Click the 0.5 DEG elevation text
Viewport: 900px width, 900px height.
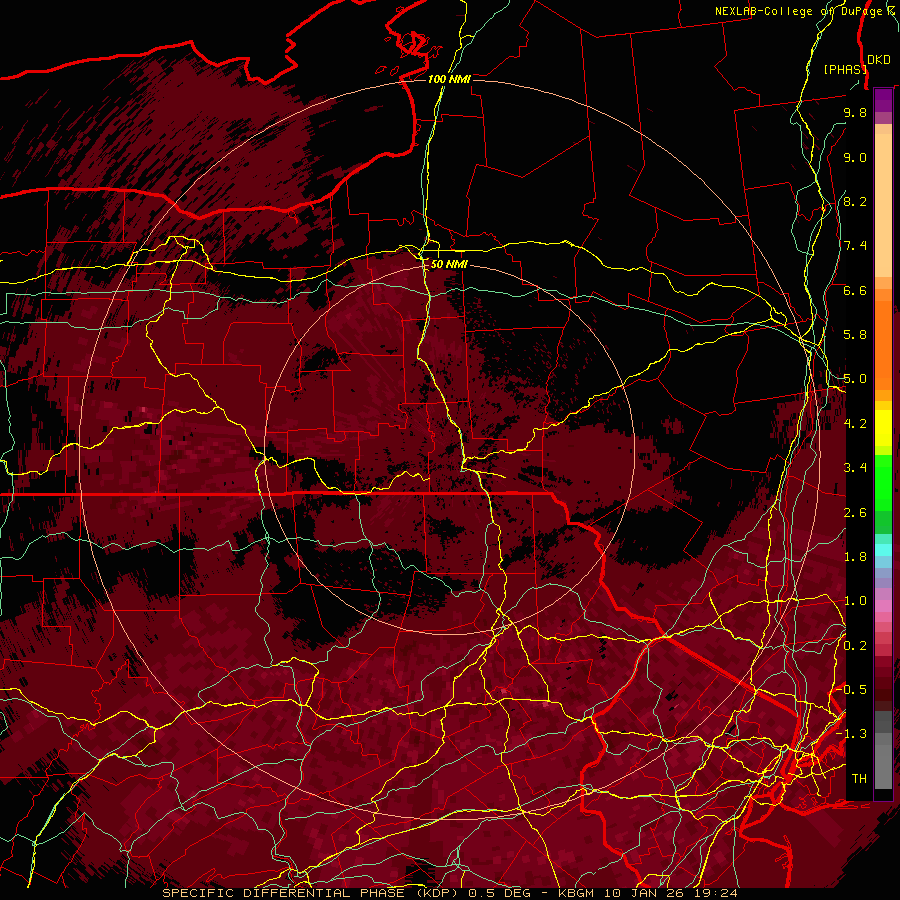pyautogui.click(x=499, y=893)
